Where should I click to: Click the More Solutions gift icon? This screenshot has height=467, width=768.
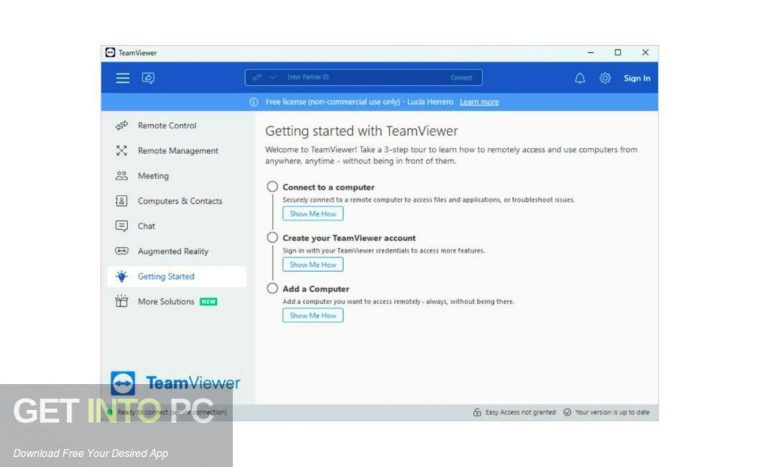point(121,301)
